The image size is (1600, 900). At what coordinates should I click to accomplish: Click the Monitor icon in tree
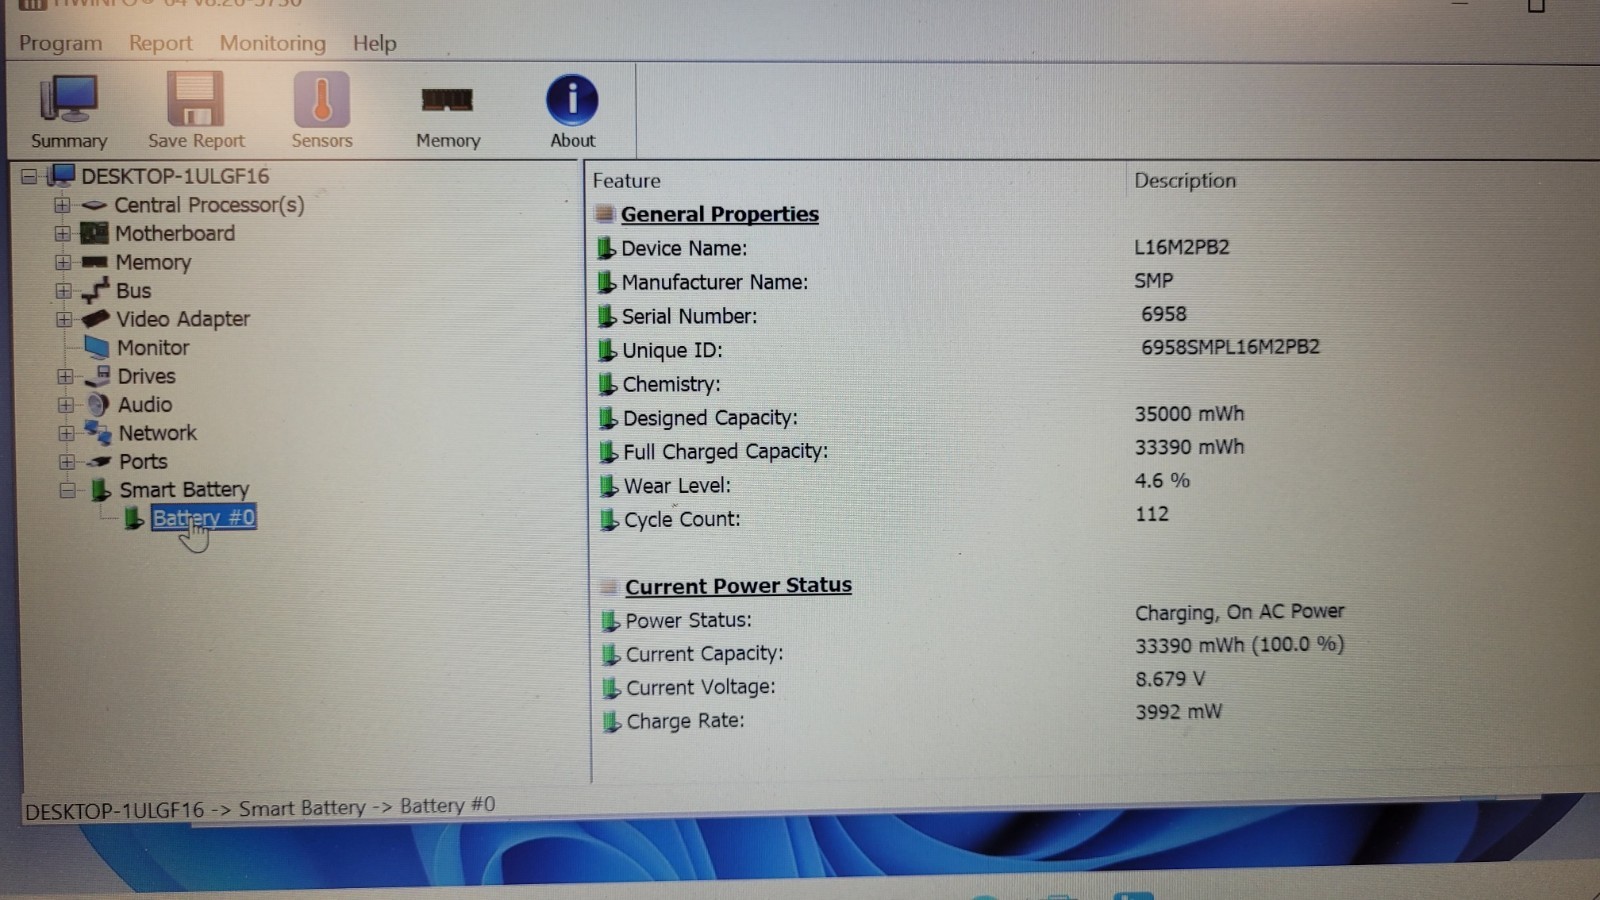coord(97,347)
